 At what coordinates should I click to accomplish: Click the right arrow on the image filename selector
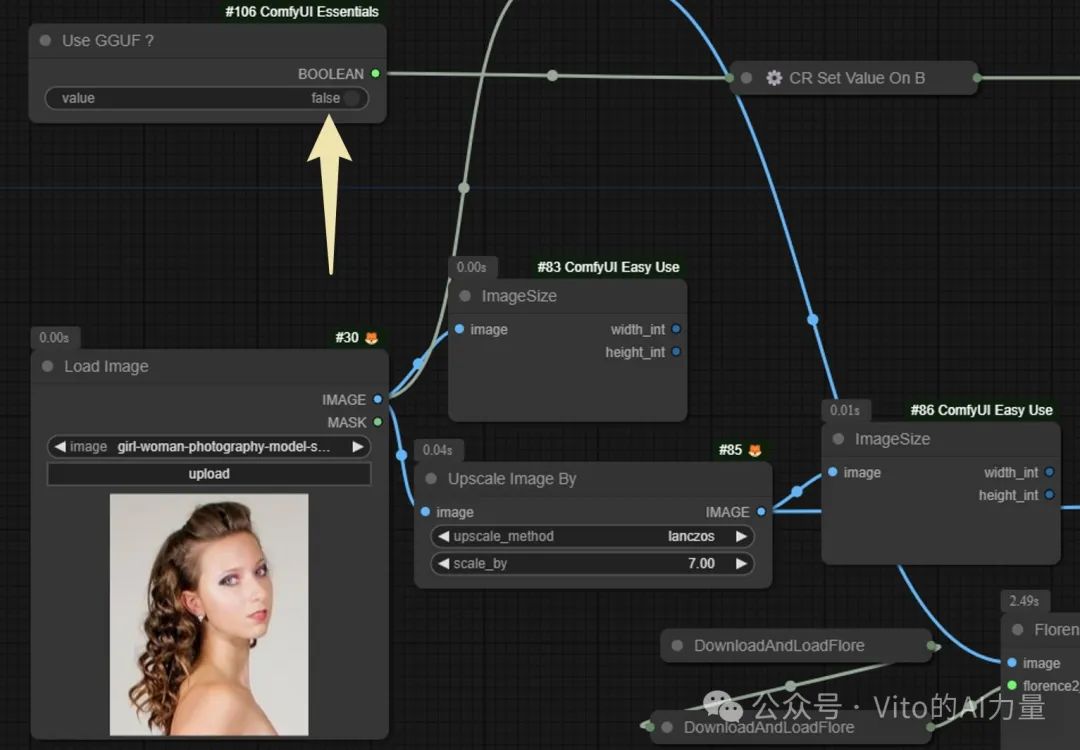point(359,447)
